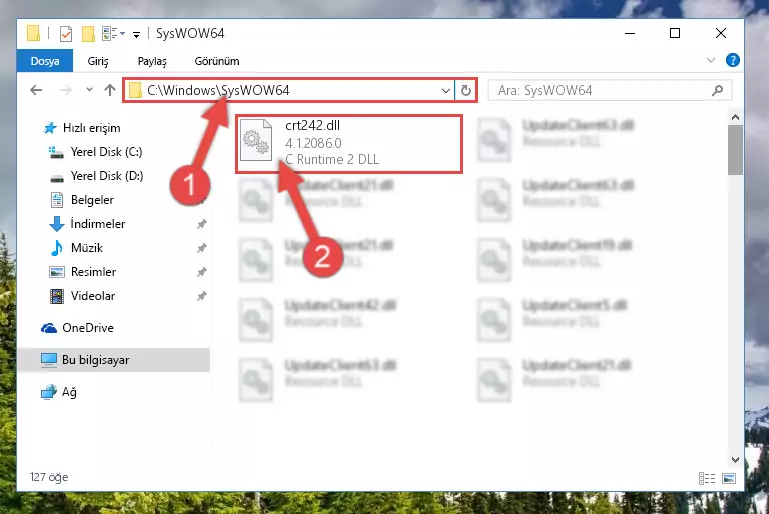The image size is (769, 514).
Task: Minimize the SysWOW64 window
Action: click(x=630, y=33)
